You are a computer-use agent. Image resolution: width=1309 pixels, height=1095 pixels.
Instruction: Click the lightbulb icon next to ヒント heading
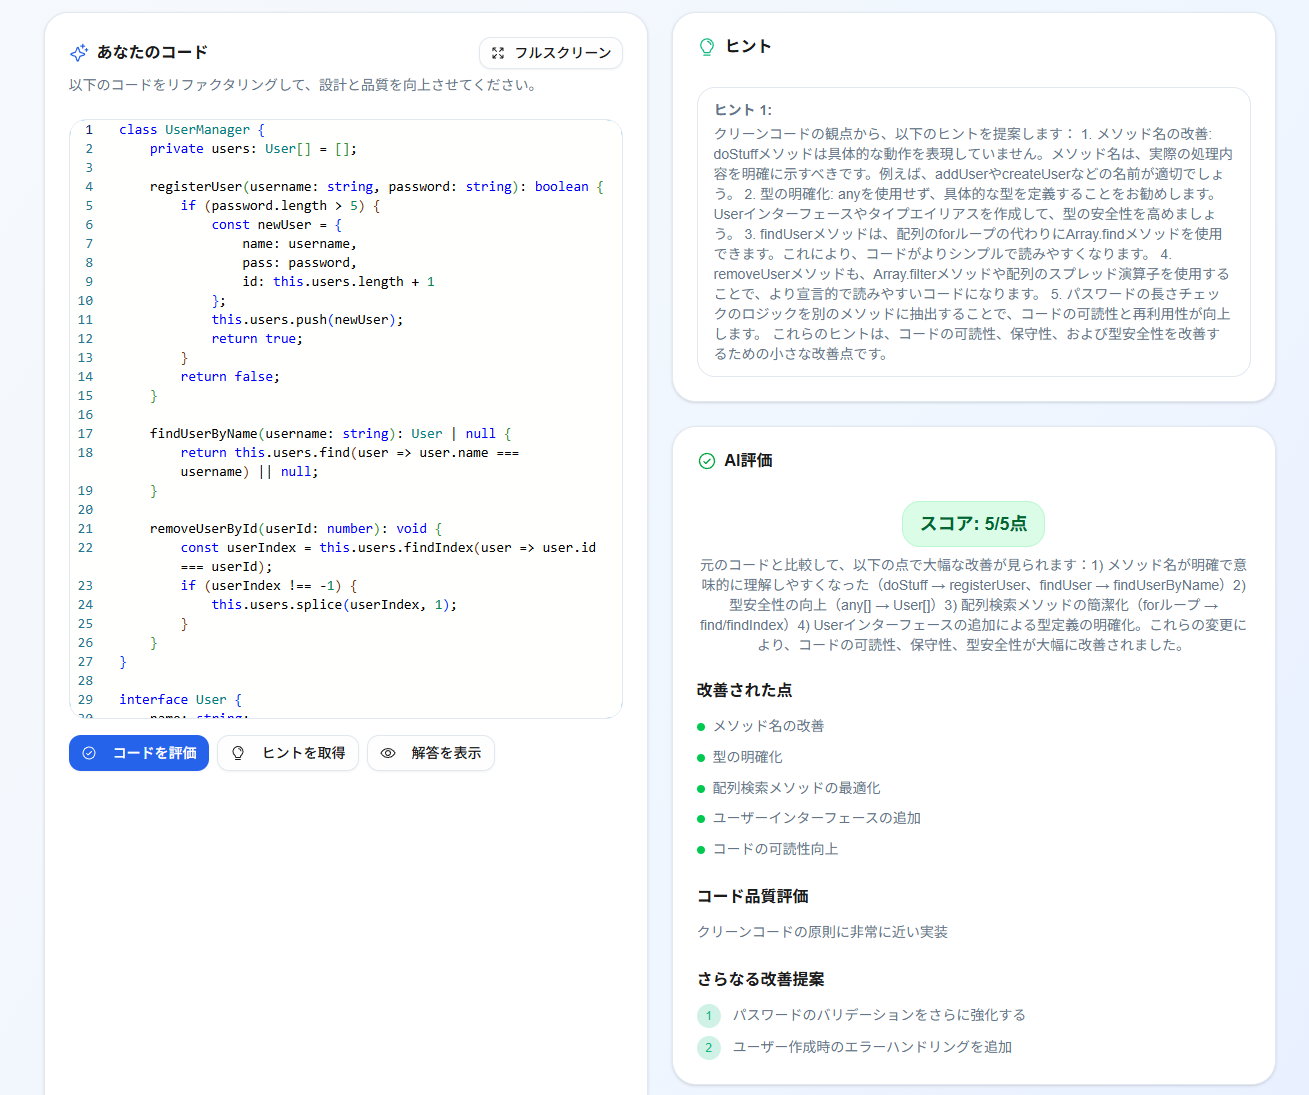(x=707, y=47)
